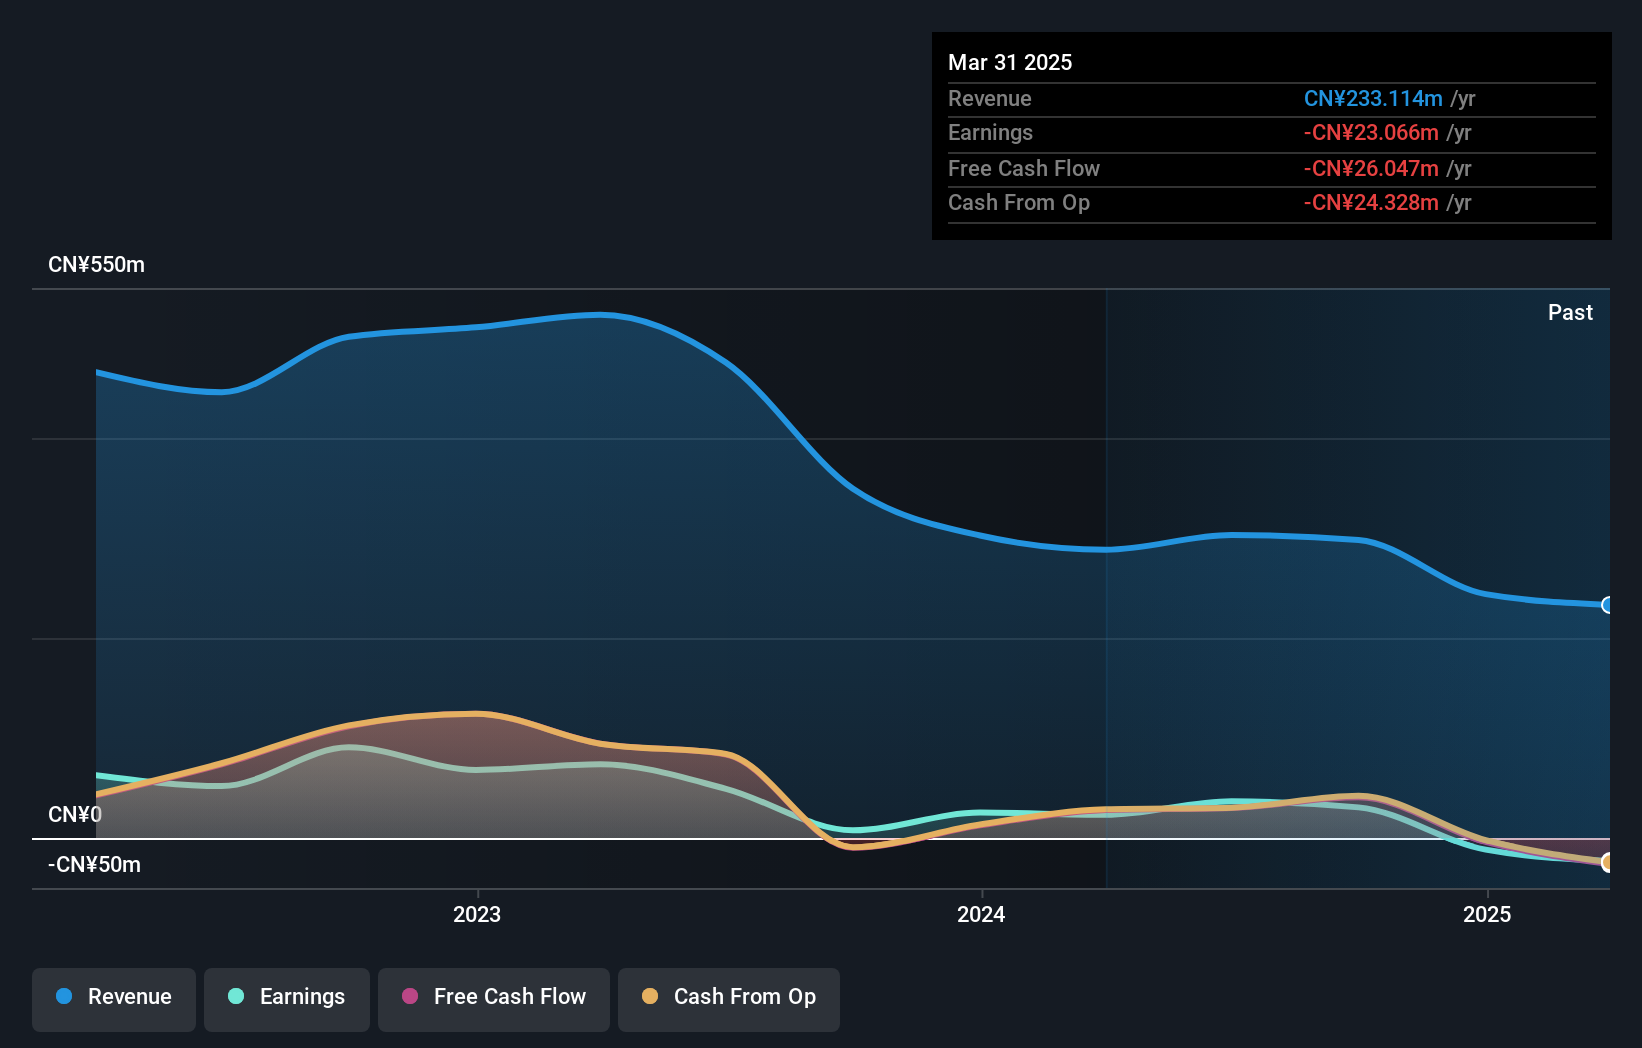This screenshot has height=1048, width=1642.
Task: Toggle the Free Cash Flow legend button
Action: click(x=494, y=999)
